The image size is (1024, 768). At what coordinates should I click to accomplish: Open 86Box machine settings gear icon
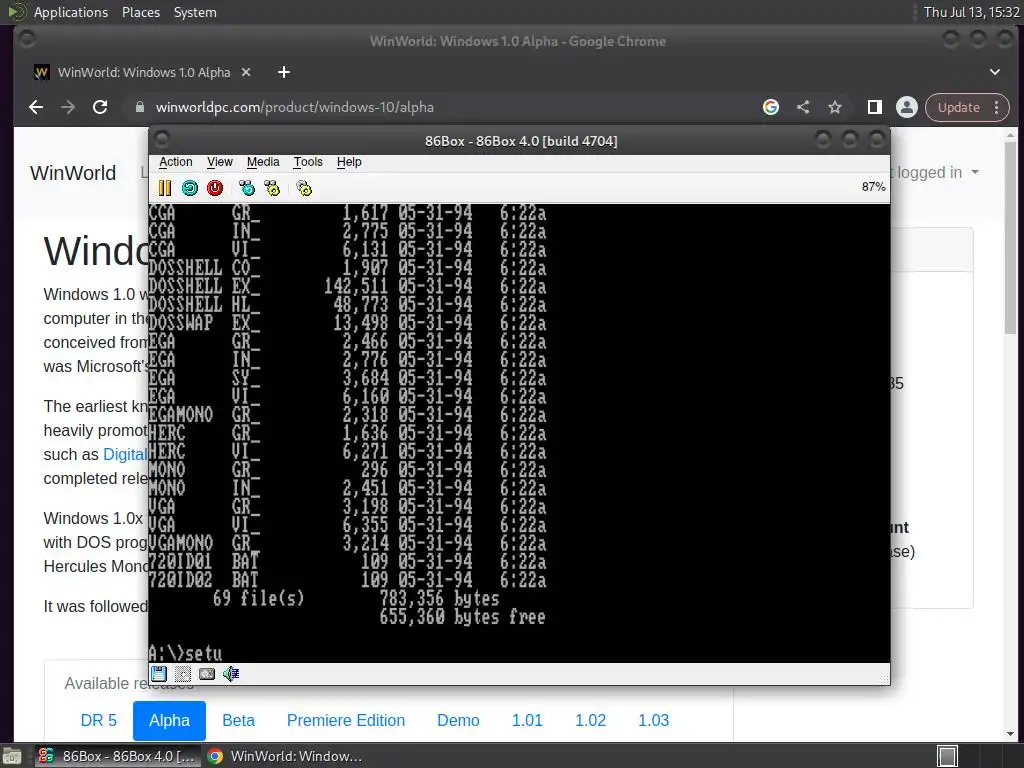[304, 188]
